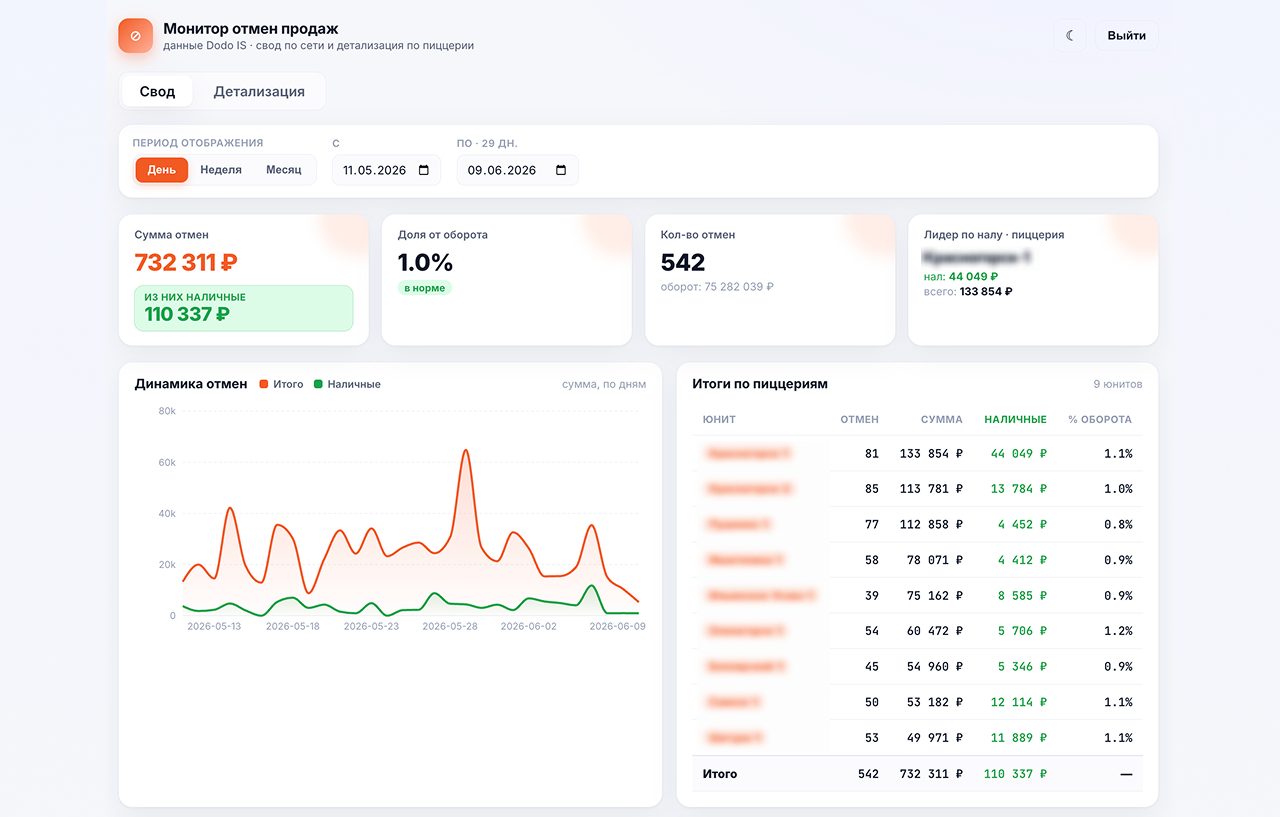Open calendar picker in start date field
The image size is (1280, 817).
424,170
